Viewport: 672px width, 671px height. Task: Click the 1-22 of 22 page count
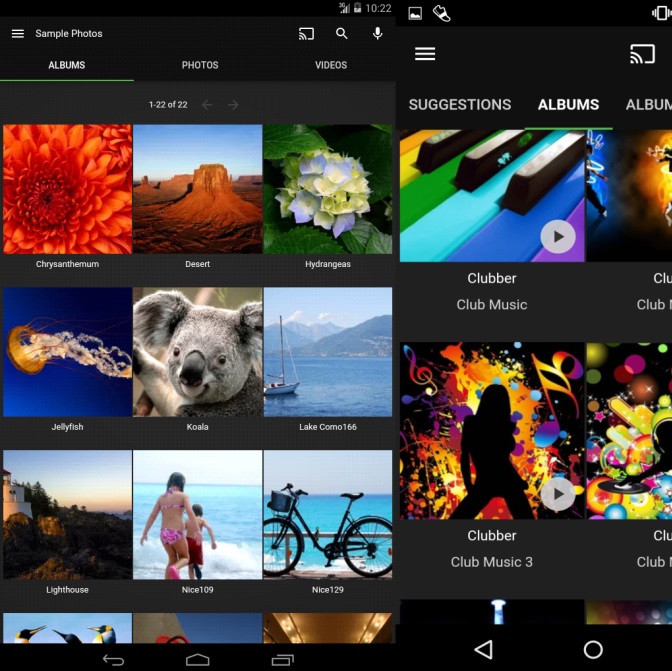(168, 105)
